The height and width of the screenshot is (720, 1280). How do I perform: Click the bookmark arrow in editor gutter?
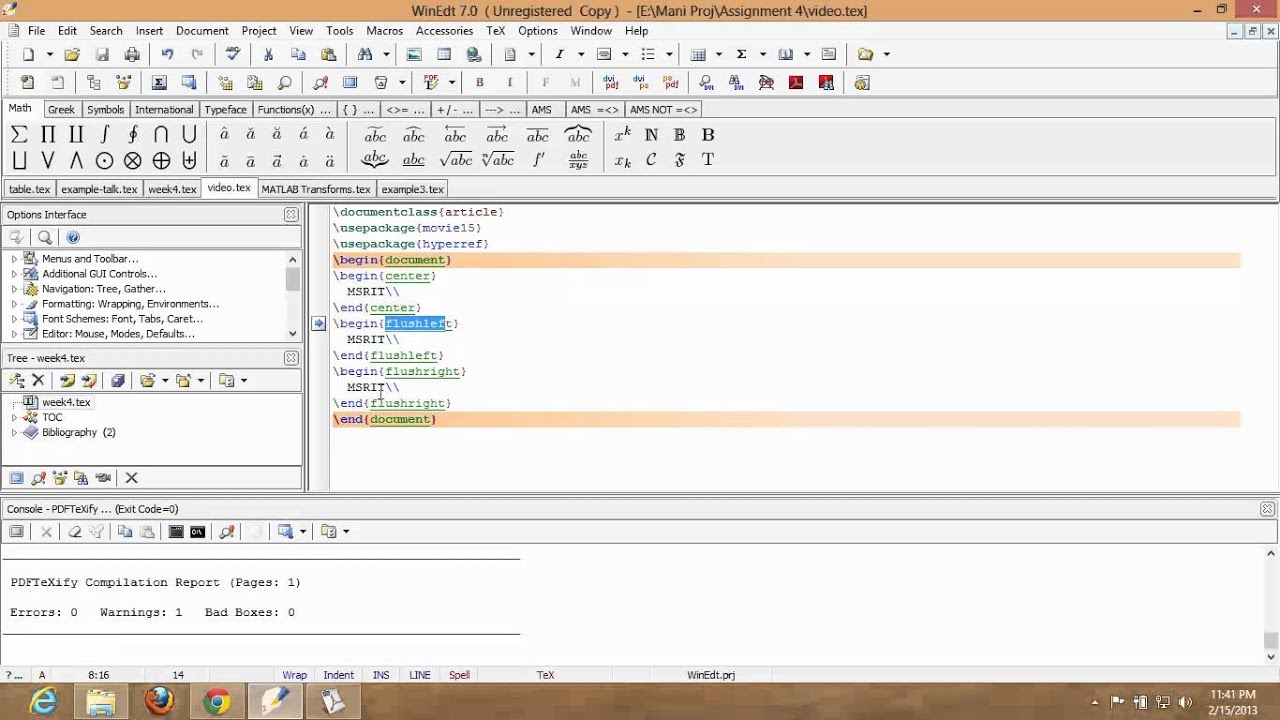pyautogui.click(x=318, y=323)
